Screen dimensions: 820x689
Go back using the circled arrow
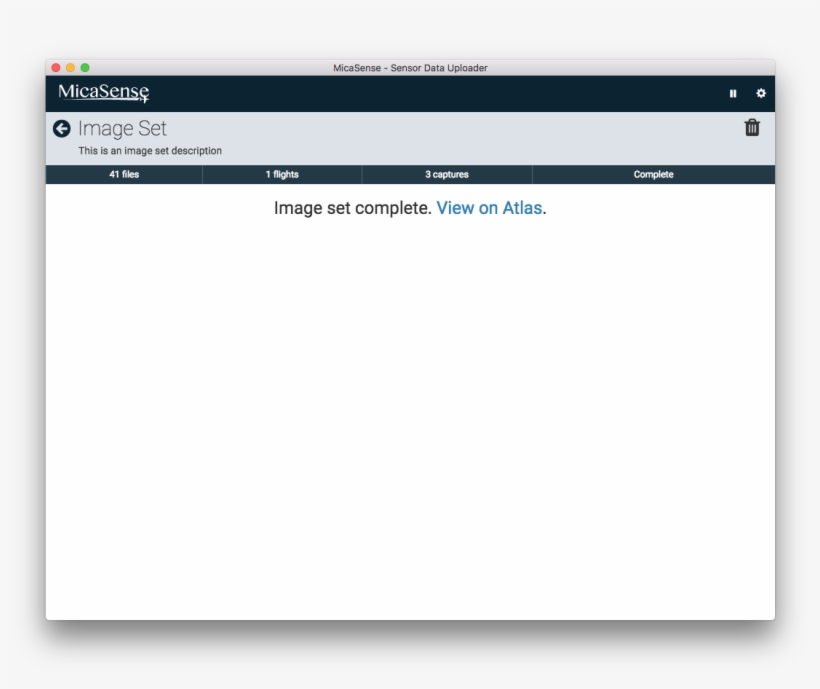[x=62, y=129]
